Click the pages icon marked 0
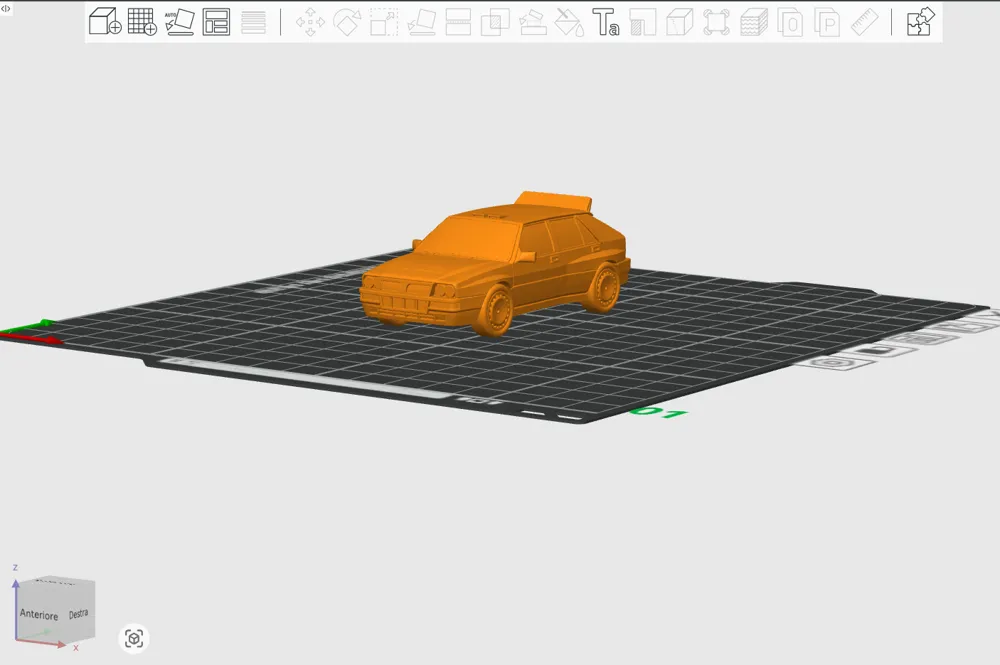The width and height of the screenshot is (1000, 665). 790,22
